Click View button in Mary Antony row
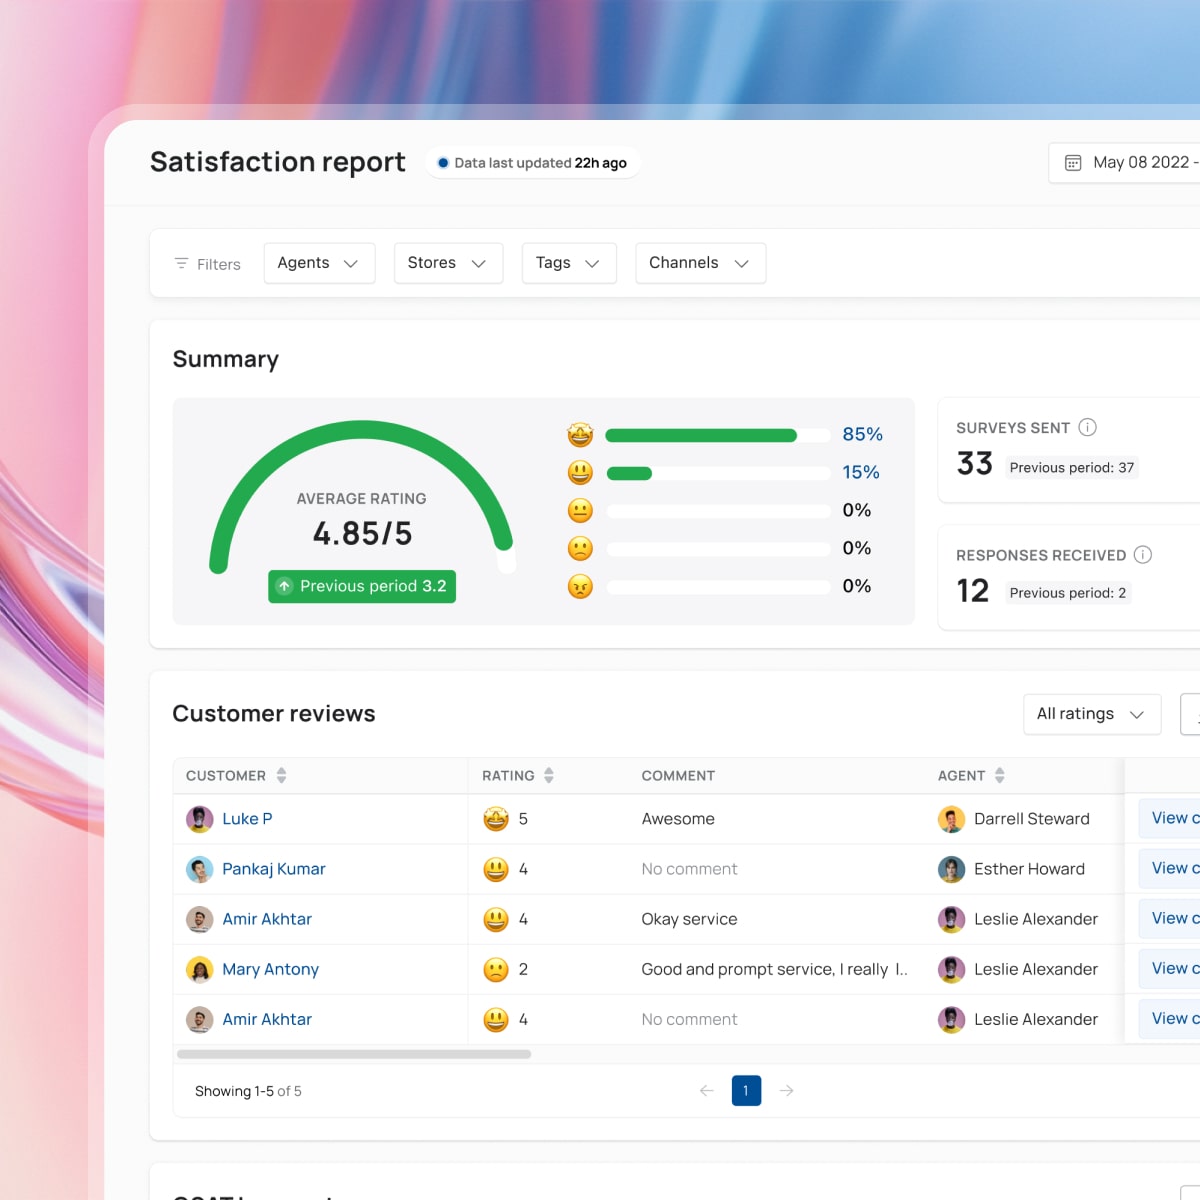The image size is (1200, 1200). [x=1169, y=968]
